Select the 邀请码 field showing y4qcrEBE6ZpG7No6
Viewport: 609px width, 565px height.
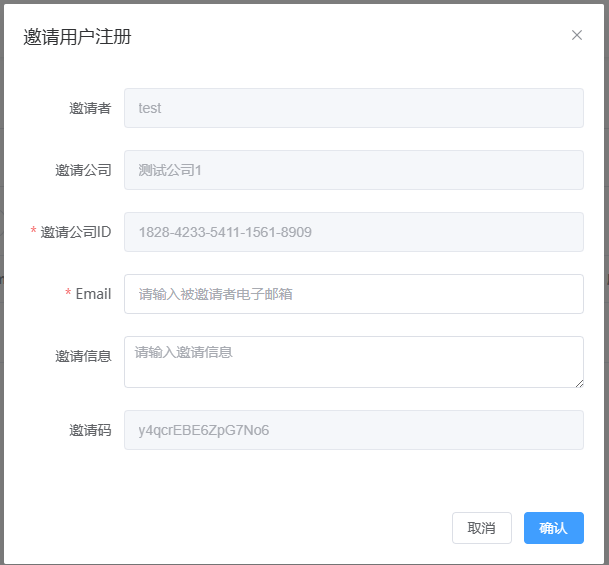point(353,430)
